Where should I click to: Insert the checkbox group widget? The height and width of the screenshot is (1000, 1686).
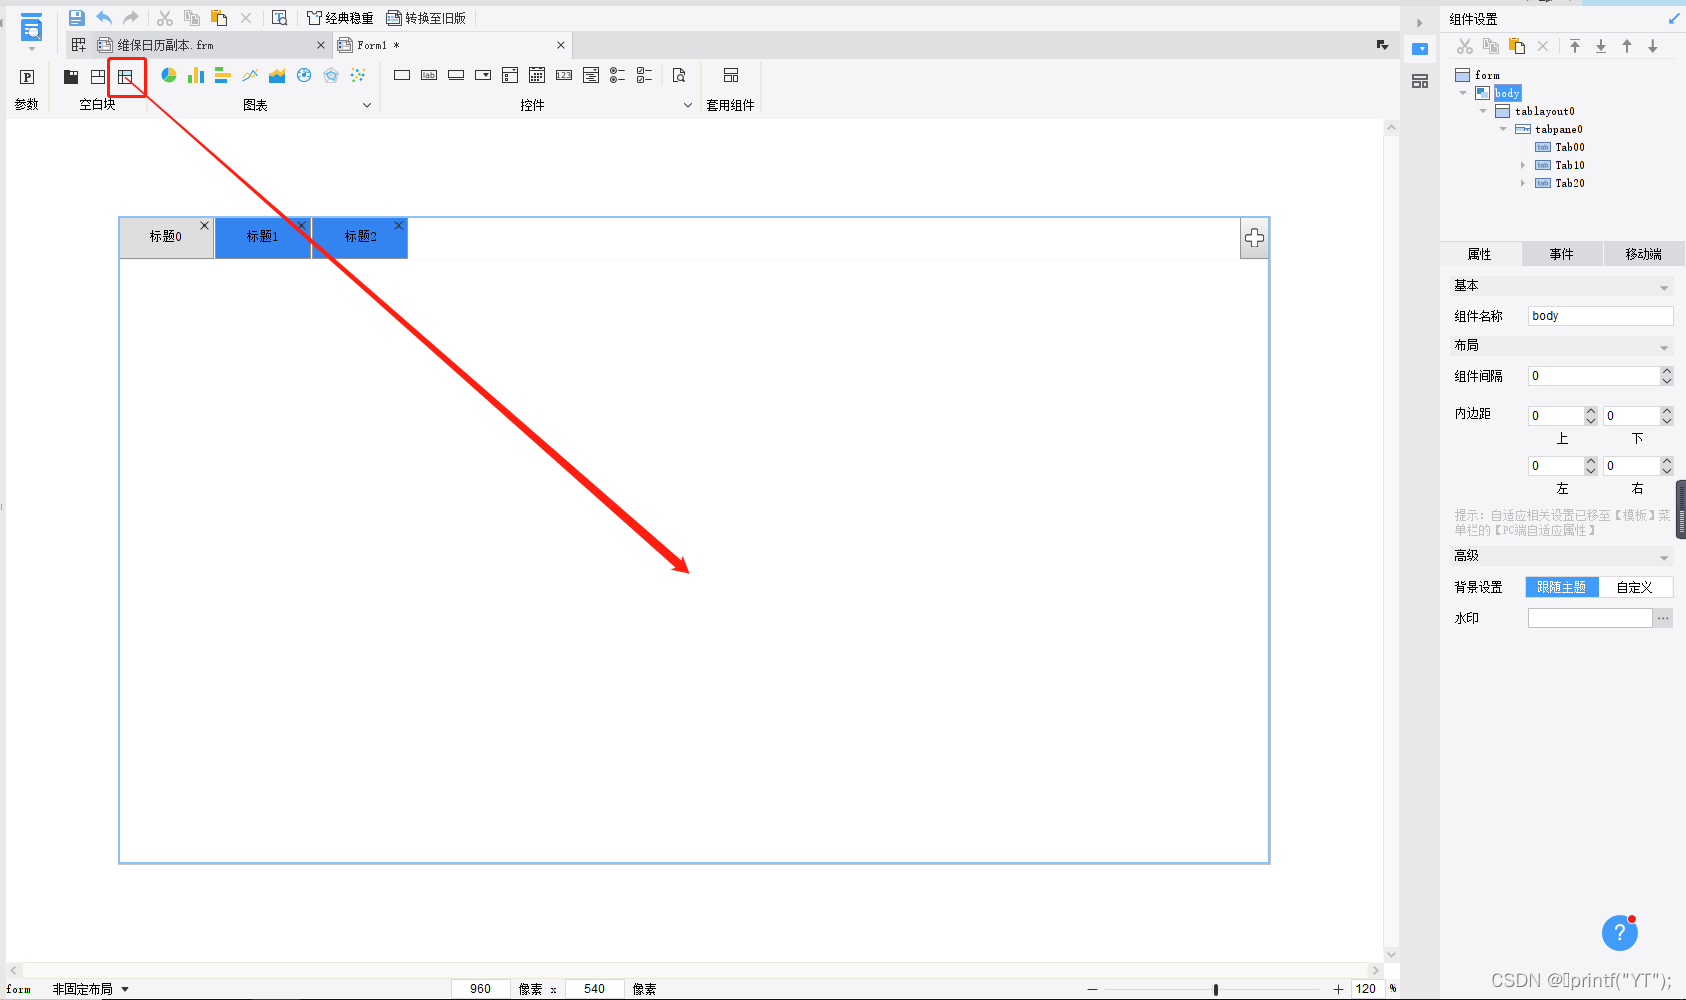click(x=645, y=75)
